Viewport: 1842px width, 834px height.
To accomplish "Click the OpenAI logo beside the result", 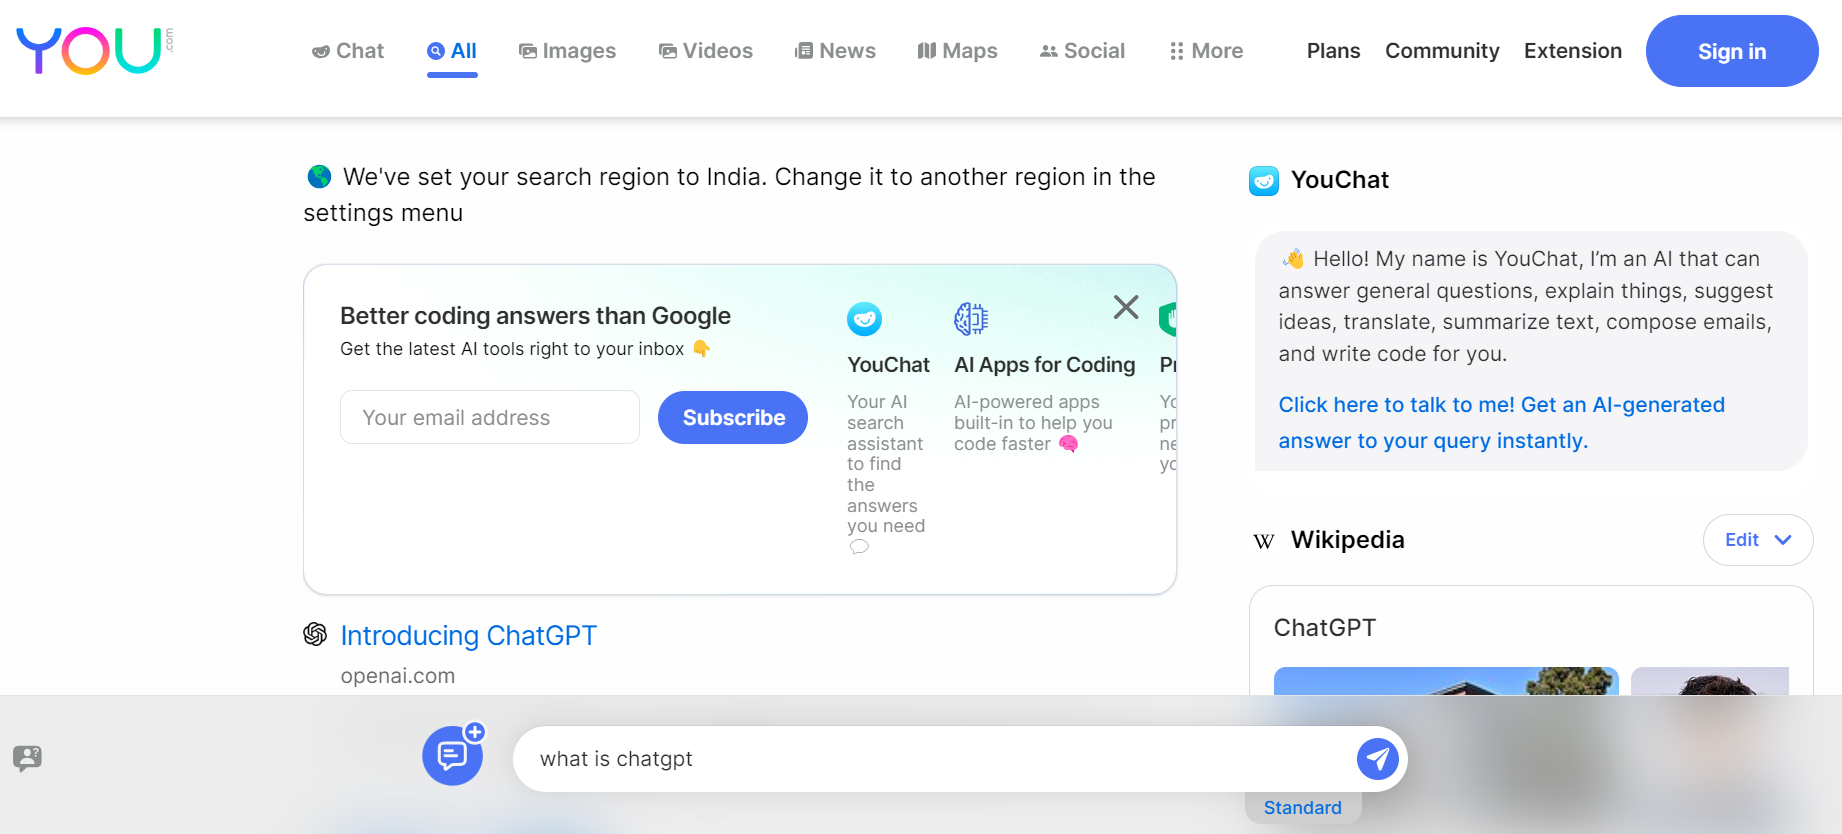I will pyautogui.click(x=315, y=634).
